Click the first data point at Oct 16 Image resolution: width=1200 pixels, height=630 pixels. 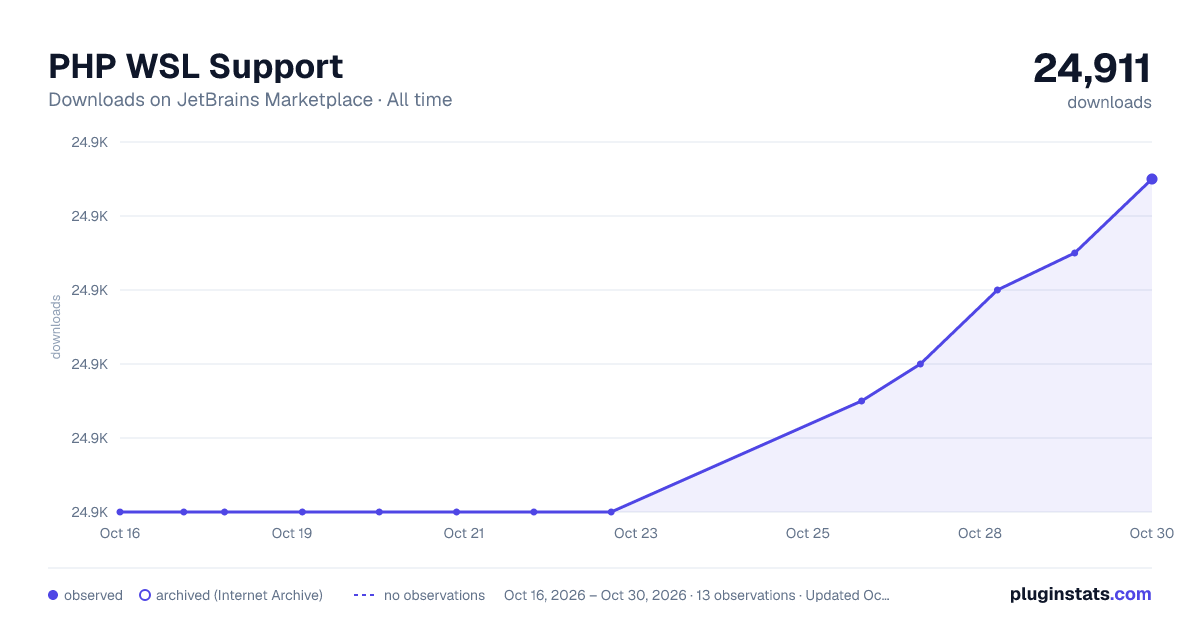[x=120, y=512]
